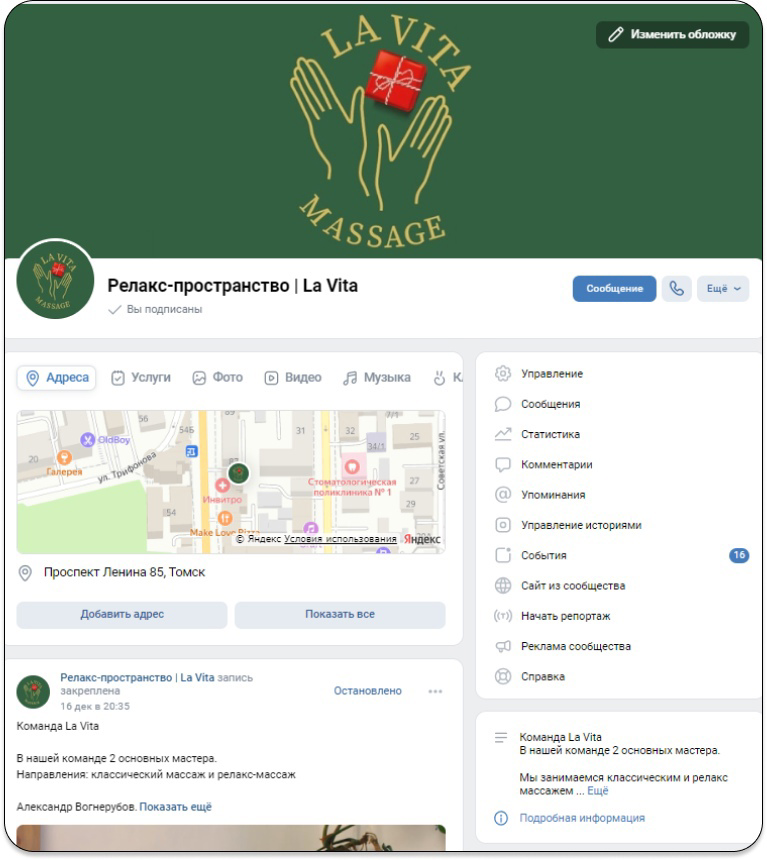Expand the Ещё dropdown button
This screenshot has width=767, height=860.
(723, 288)
